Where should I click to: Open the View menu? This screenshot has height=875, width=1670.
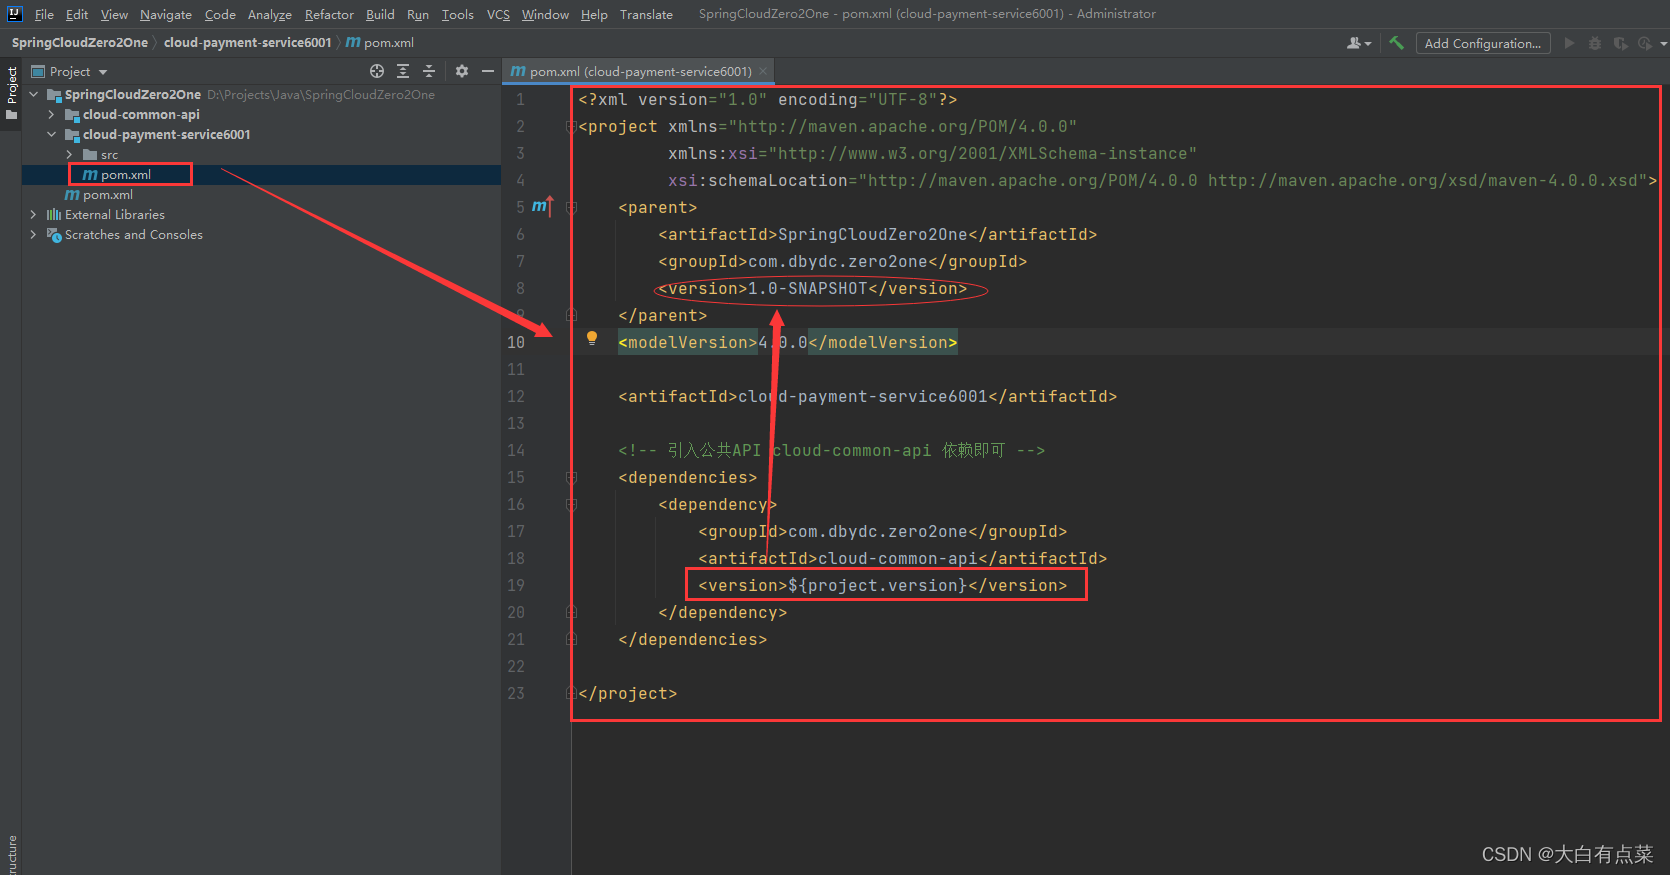(x=114, y=14)
